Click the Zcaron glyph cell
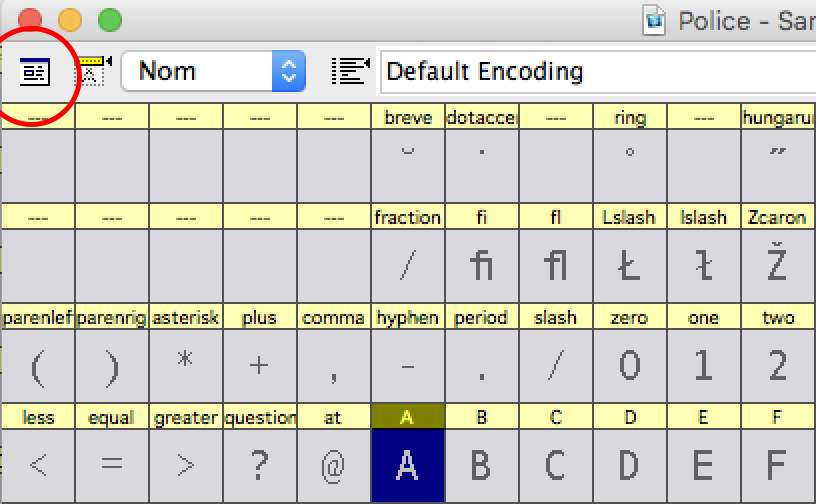This screenshot has width=816, height=504. pyautogui.click(x=778, y=266)
